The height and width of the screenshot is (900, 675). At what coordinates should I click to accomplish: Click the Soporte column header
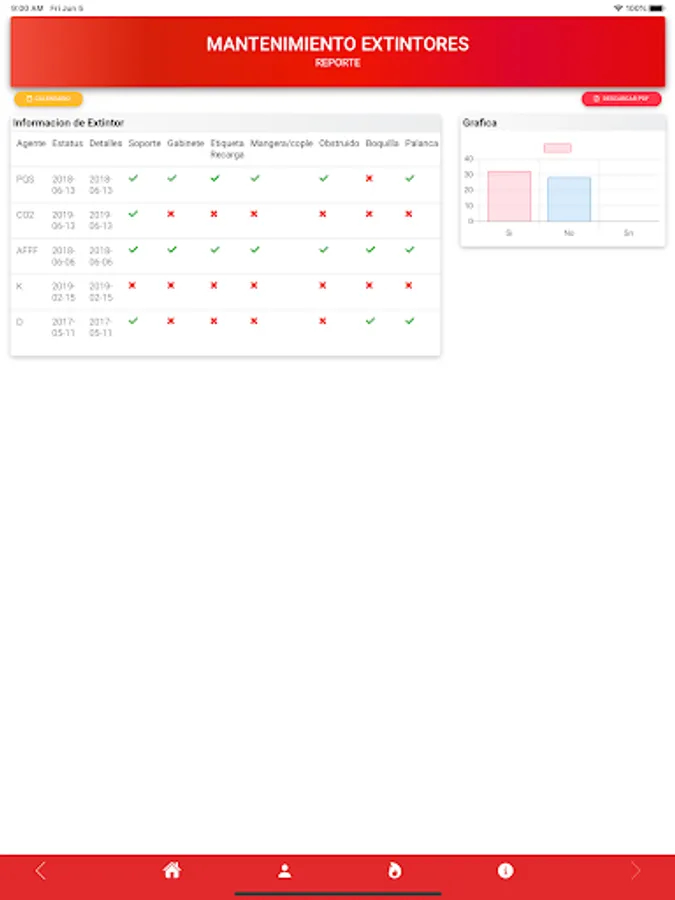click(x=145, y=143)
